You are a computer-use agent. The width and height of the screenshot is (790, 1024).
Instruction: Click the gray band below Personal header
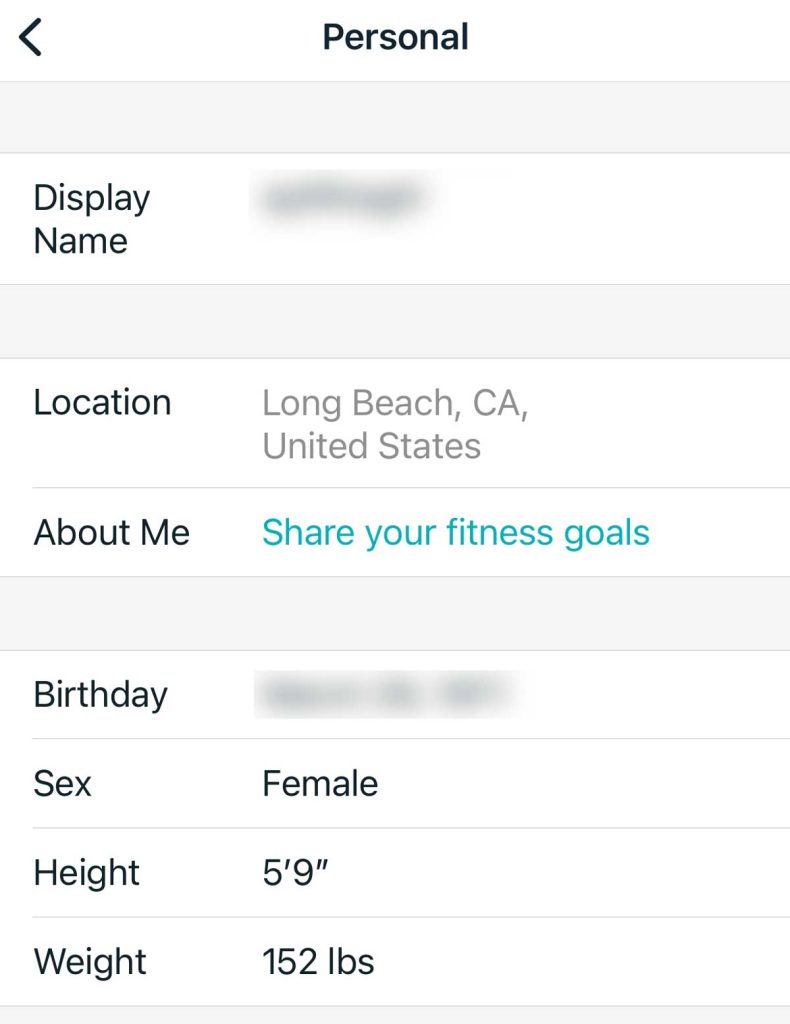point(395,117)
